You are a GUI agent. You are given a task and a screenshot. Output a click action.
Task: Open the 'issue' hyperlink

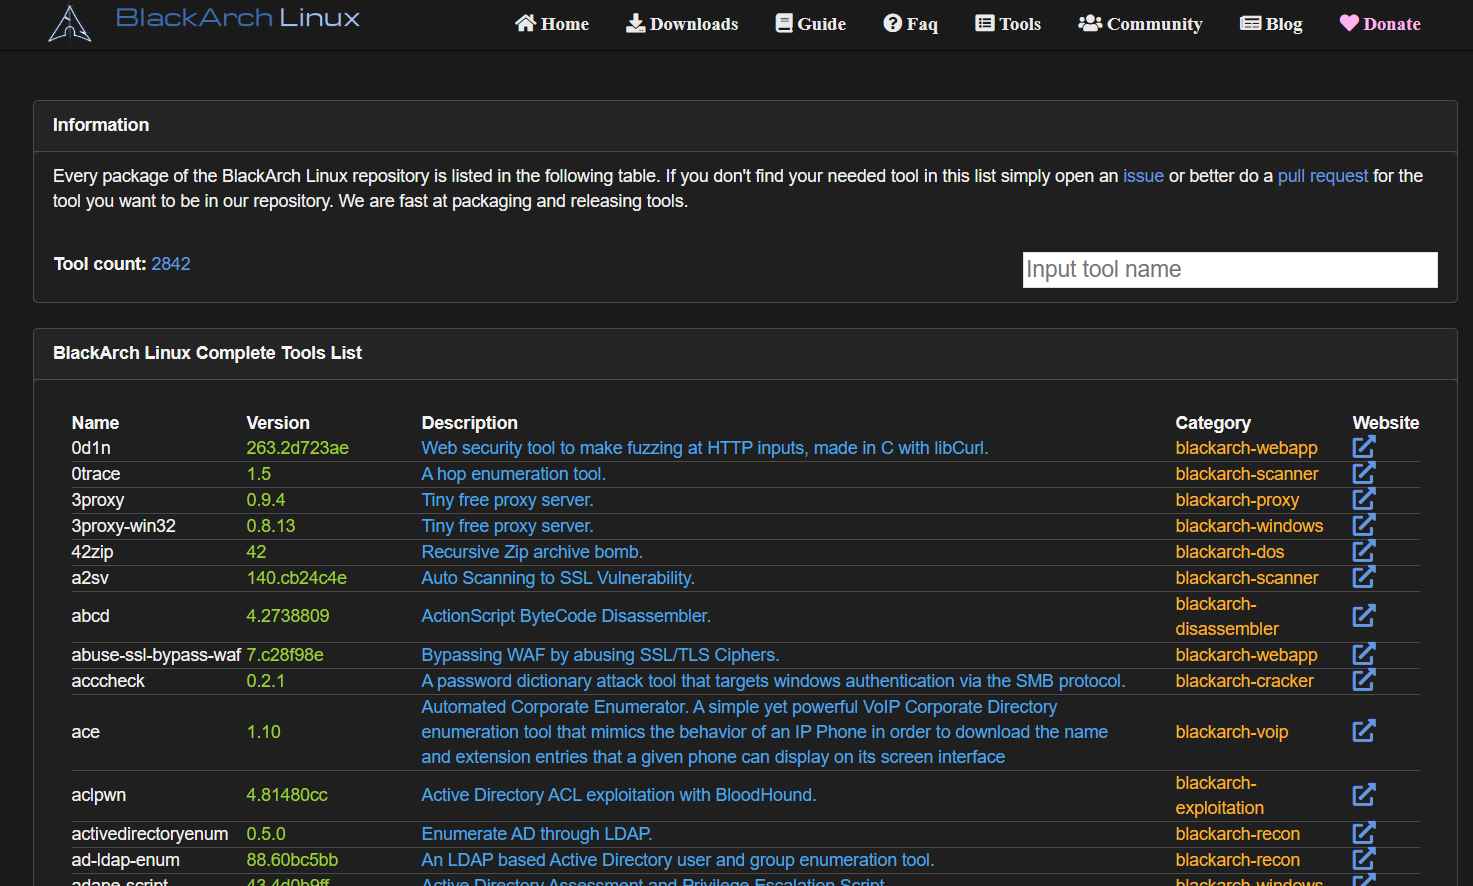coord(1143,176)
